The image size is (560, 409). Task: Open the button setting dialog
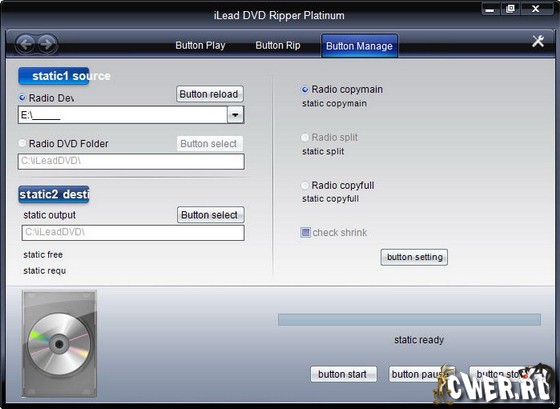(414, 257)
